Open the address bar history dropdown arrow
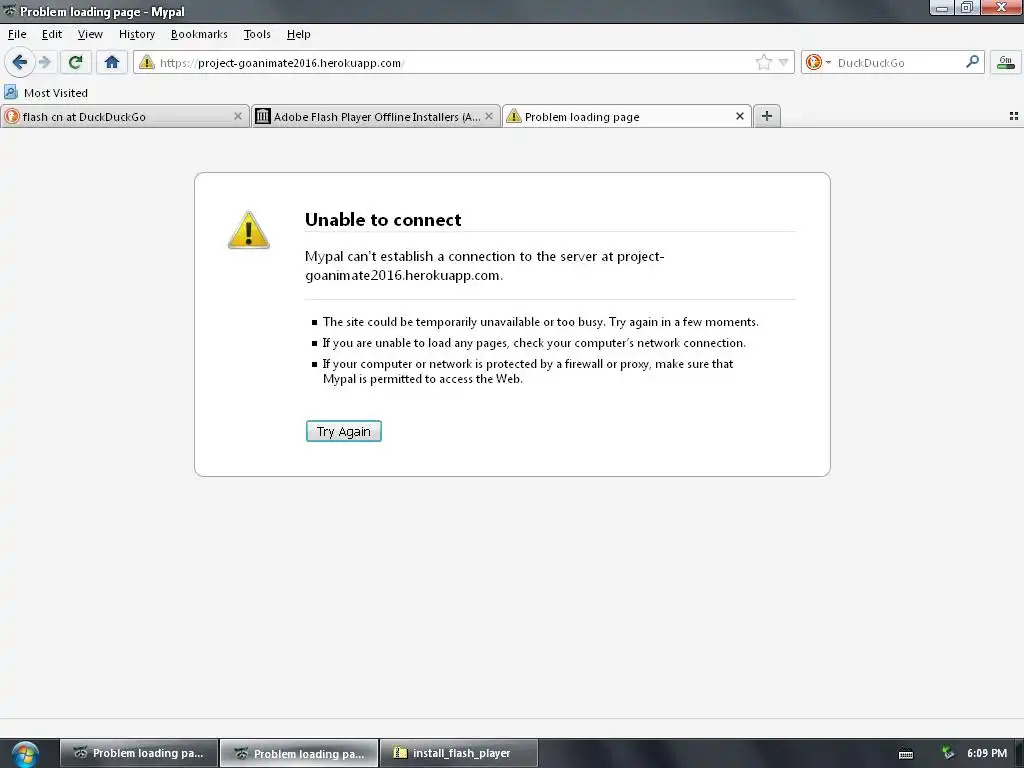1024x768 pixels. [x=783, y=63]
